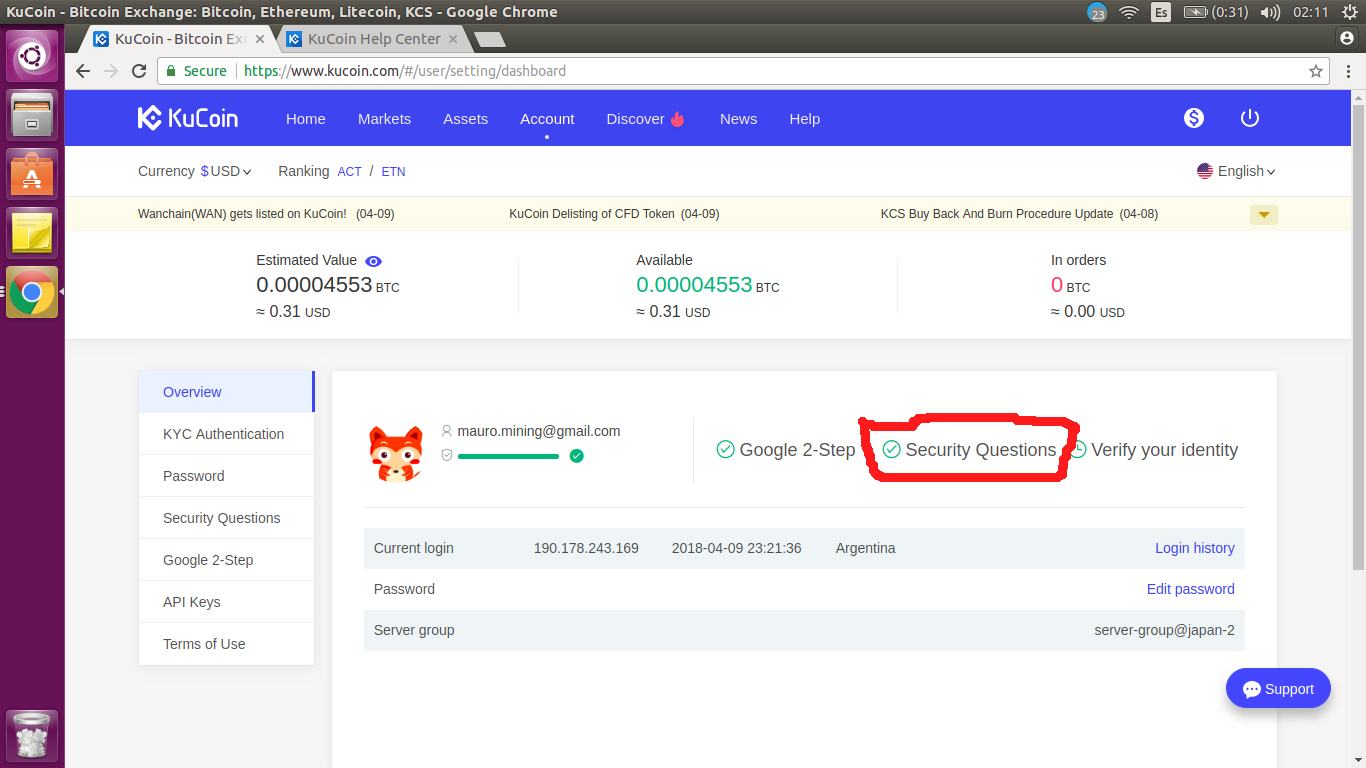Click the Google 2-Step check icon
This screenshot has width=1366, height=768.
point(726,450)
